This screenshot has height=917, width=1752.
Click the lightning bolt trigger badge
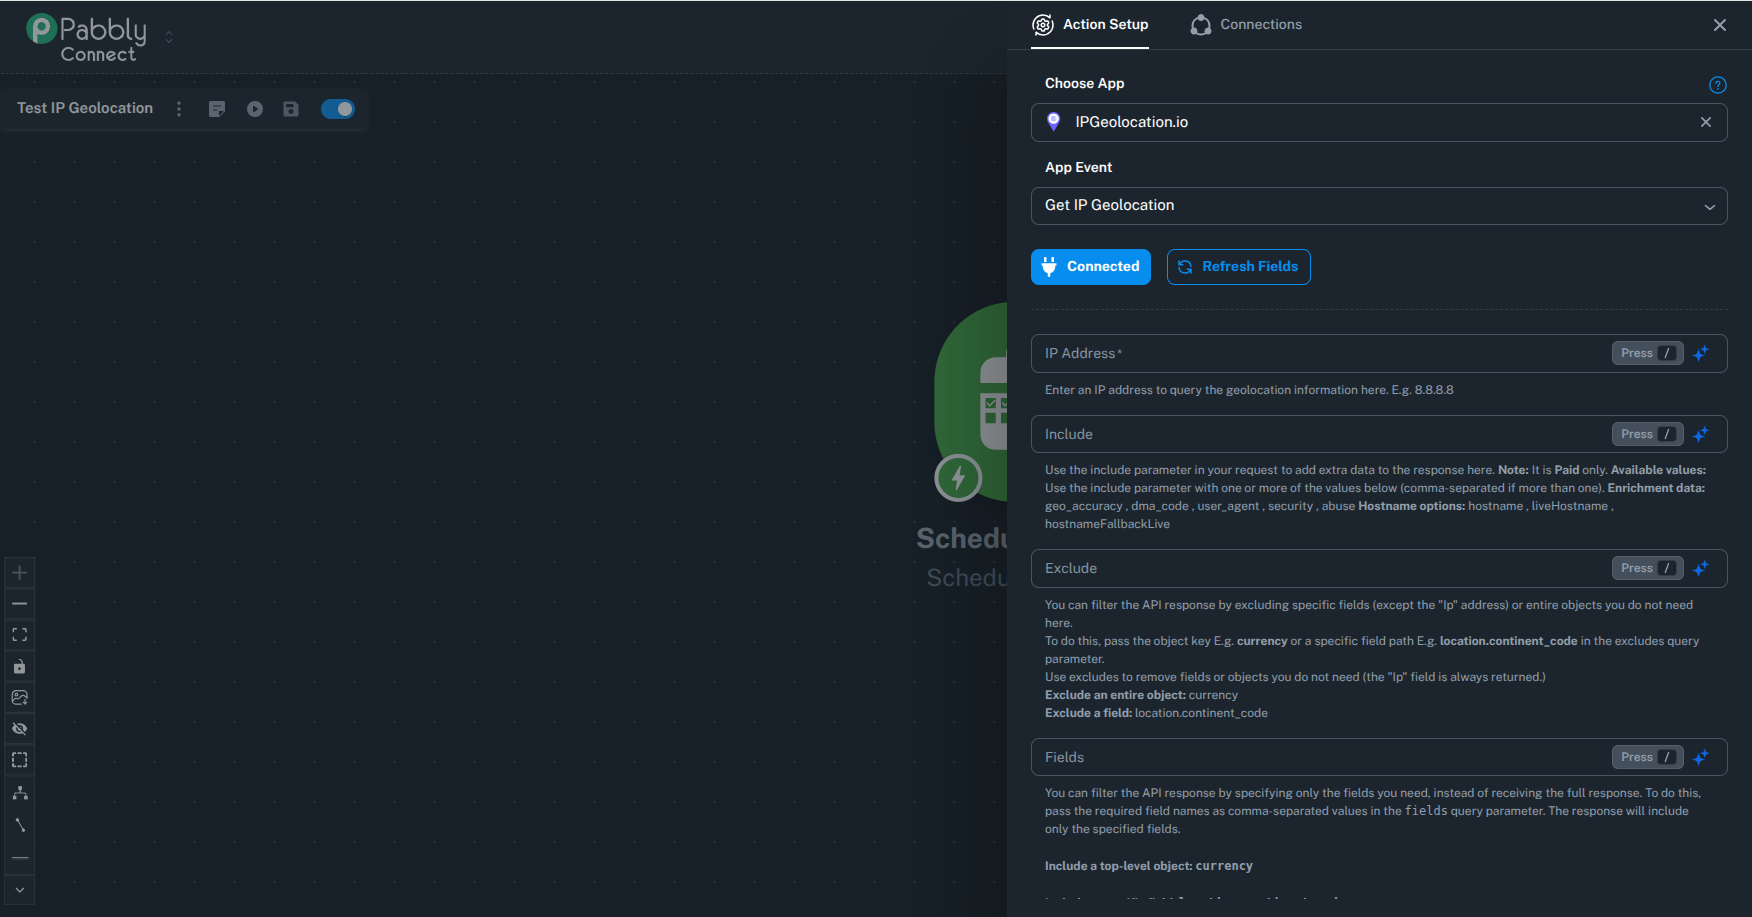click(x=958, y=478)
